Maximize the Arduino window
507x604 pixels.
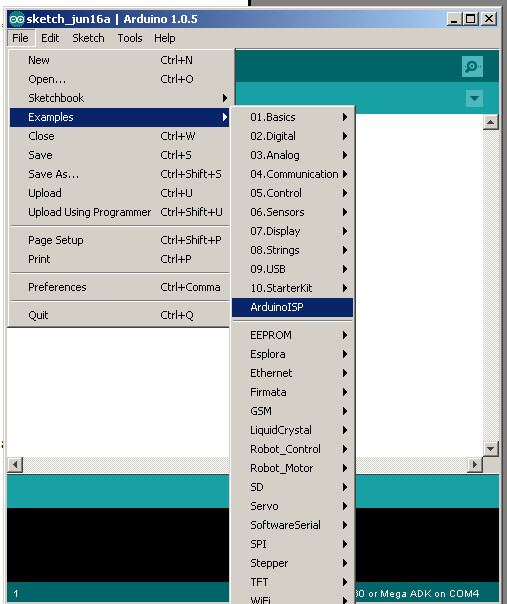click(x=470, y=19)
